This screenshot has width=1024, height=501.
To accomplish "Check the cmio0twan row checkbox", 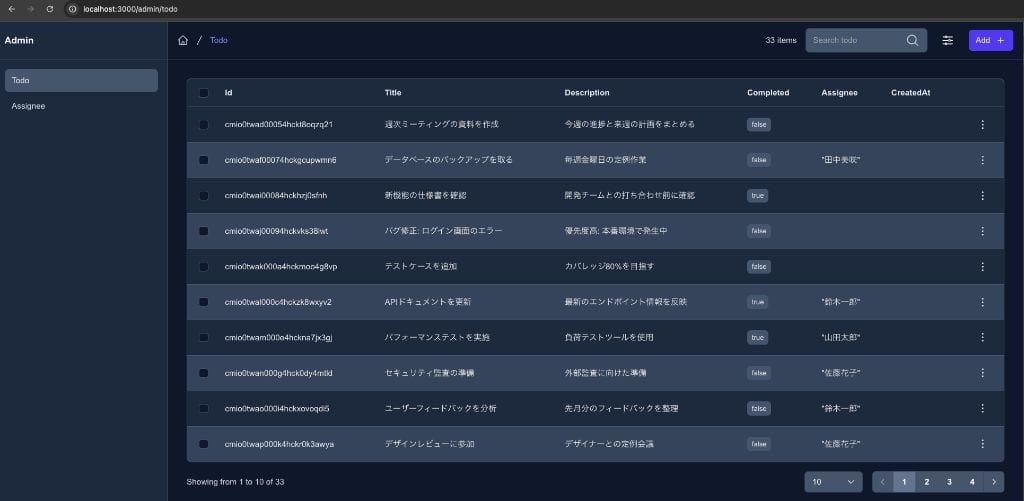I will click(x=204, y=372).
